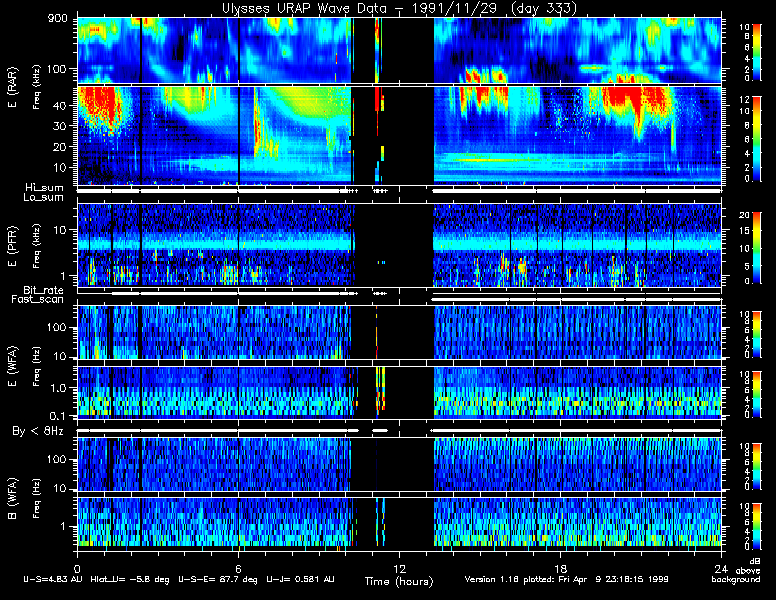
Task: Click the "0.1" tick on the E (WFA) axis
Action: (57, 416)
